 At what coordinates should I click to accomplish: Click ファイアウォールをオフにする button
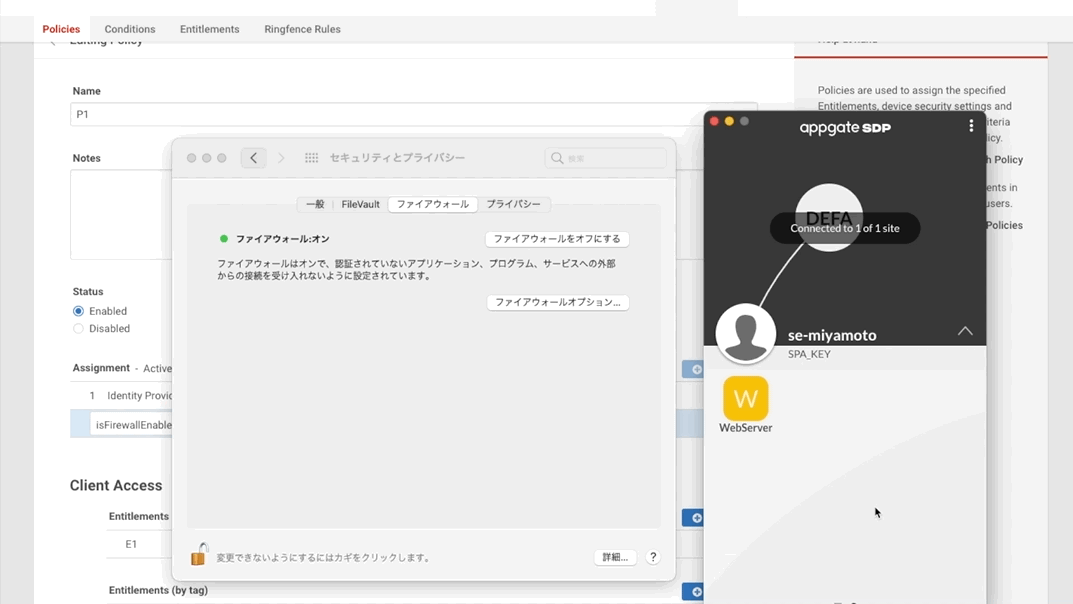557,239
